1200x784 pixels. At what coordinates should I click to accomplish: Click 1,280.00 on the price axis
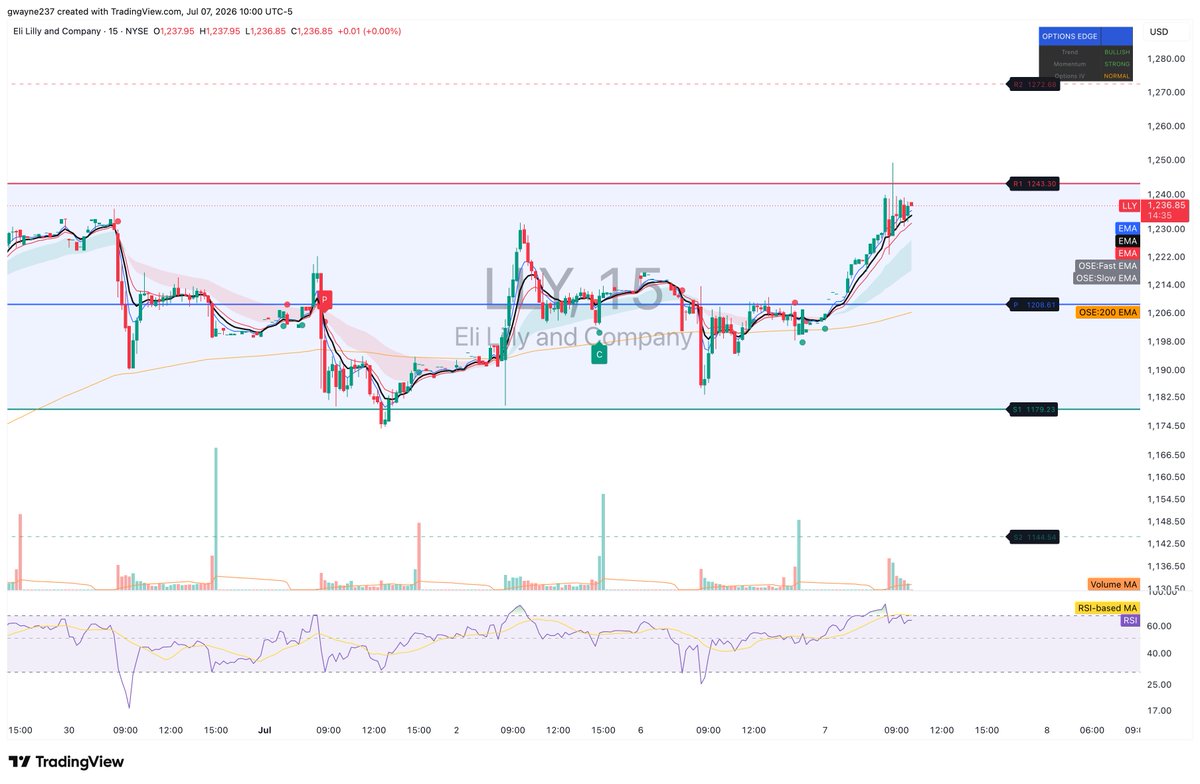click(x=1166, y=58)
